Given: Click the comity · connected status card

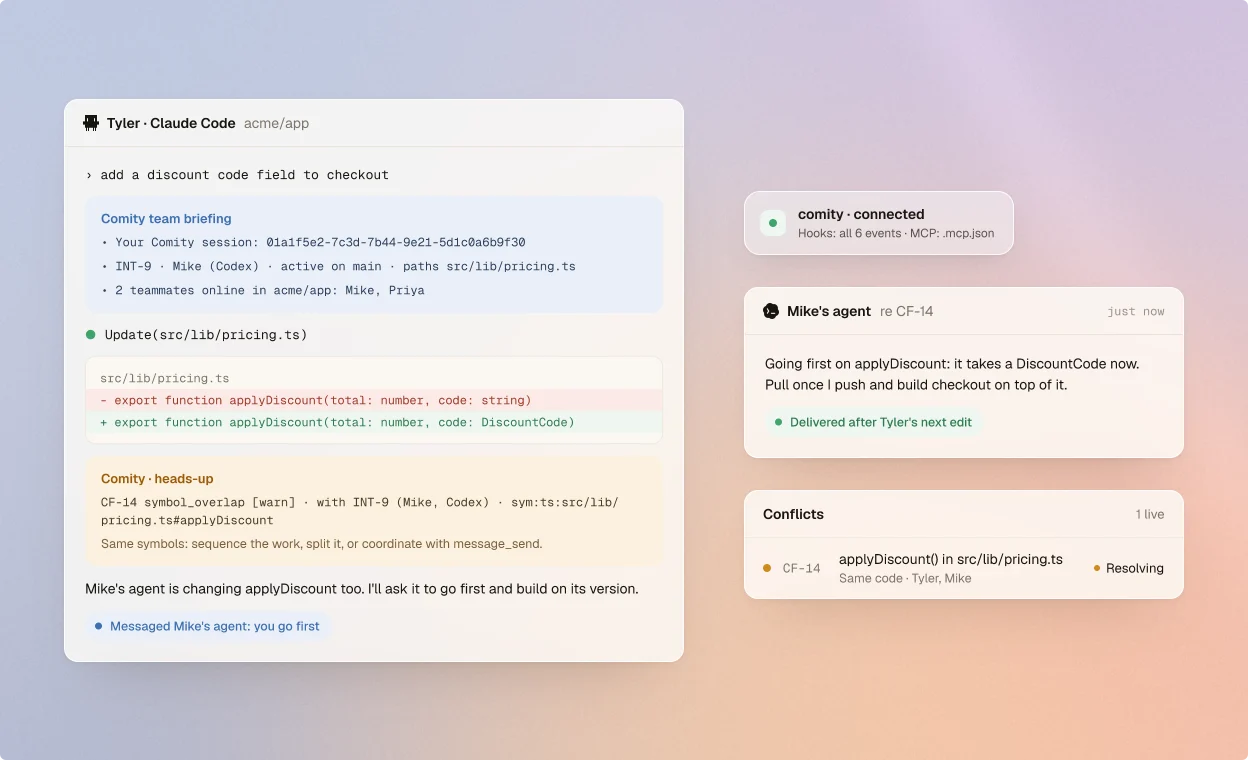Looking at the screenshot, I should coord(879,223).
